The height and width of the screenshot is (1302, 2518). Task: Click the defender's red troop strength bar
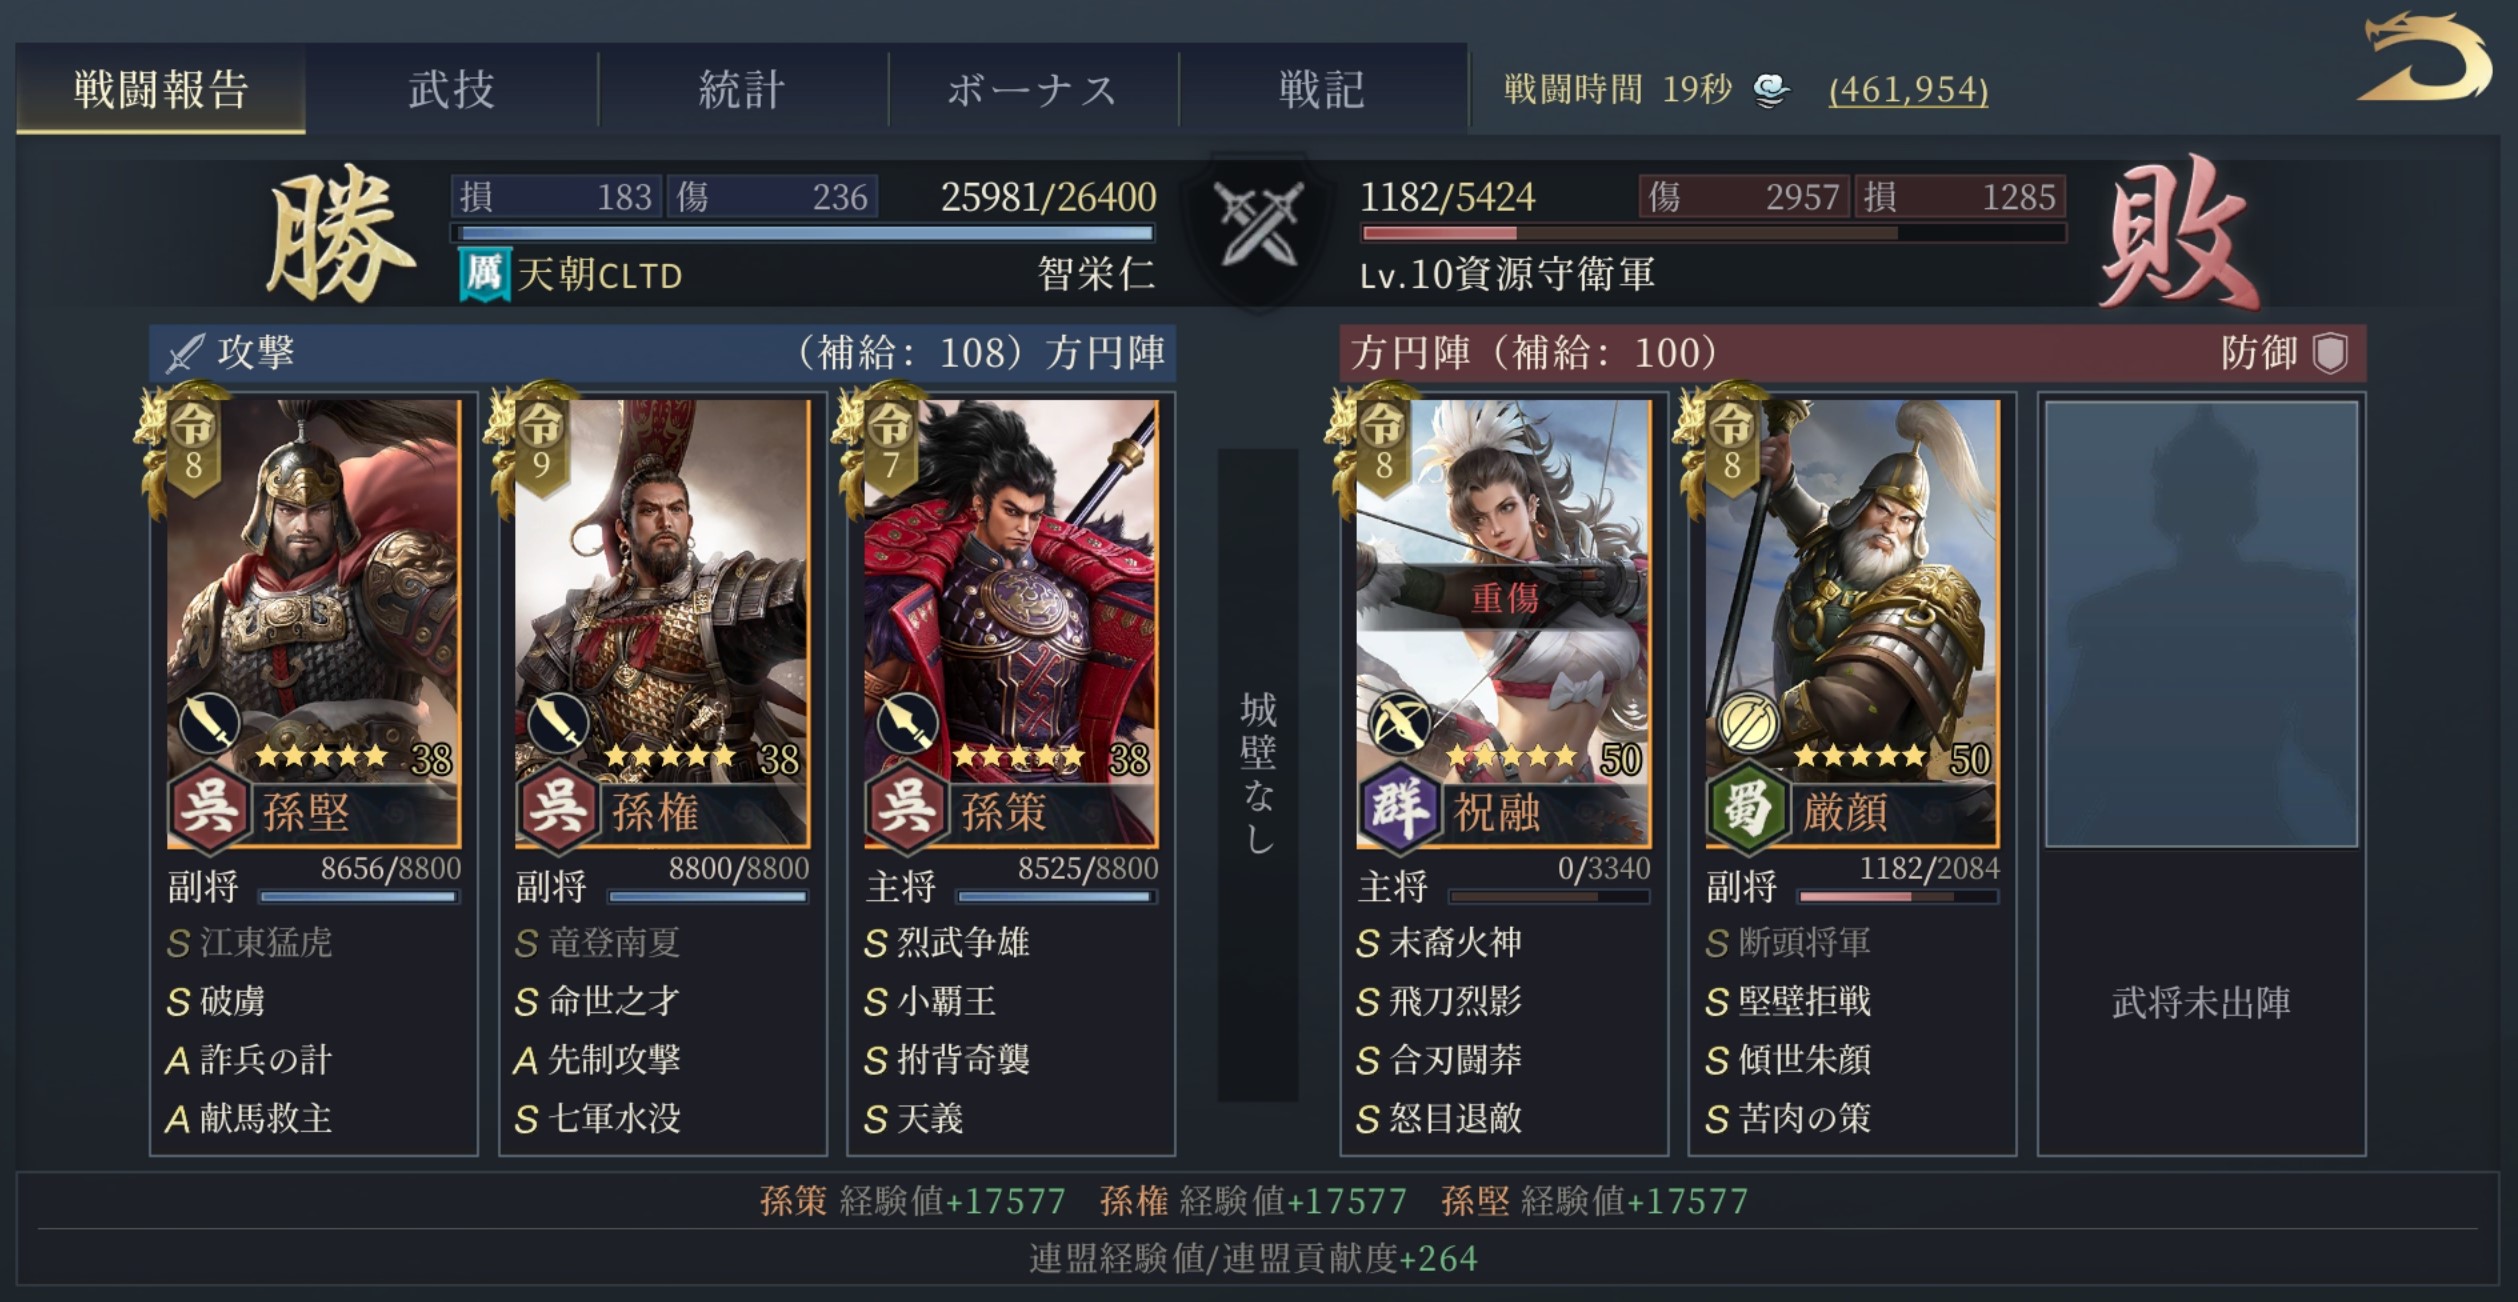click(x=1712, y=233)
